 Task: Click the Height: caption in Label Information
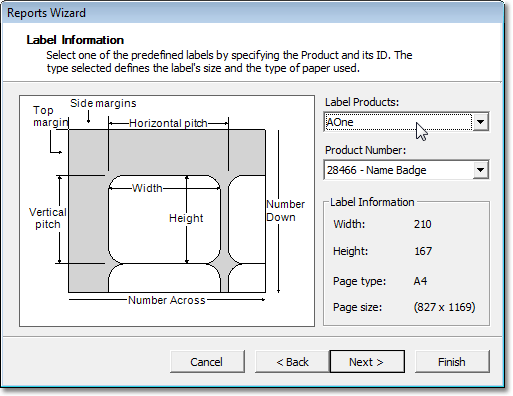(x=350, y=251)
